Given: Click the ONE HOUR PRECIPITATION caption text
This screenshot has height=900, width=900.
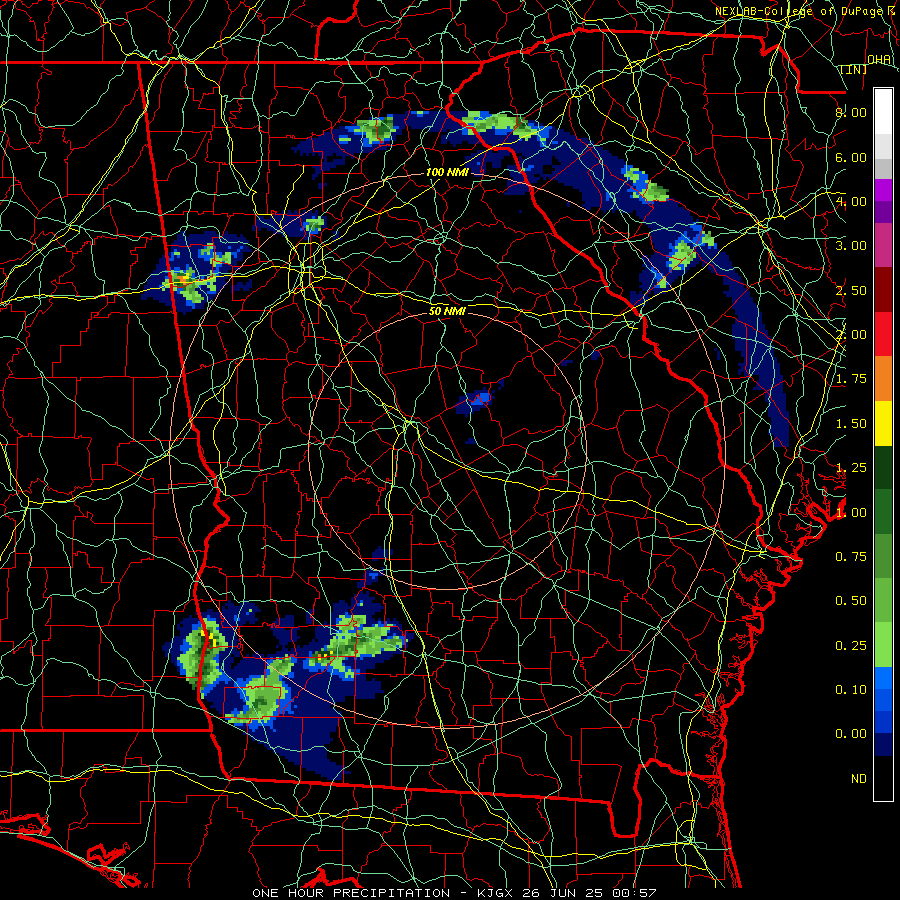Looking at the screenshot, I should (351, 893).
